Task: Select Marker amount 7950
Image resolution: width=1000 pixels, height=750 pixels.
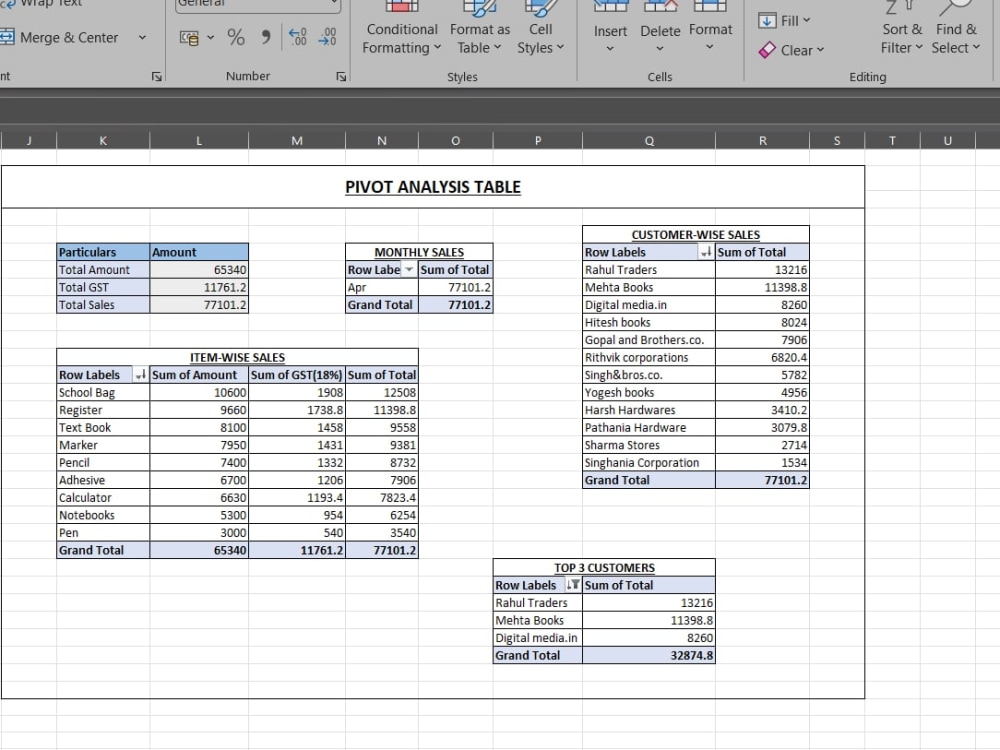Action: click(x=199, y=445)
